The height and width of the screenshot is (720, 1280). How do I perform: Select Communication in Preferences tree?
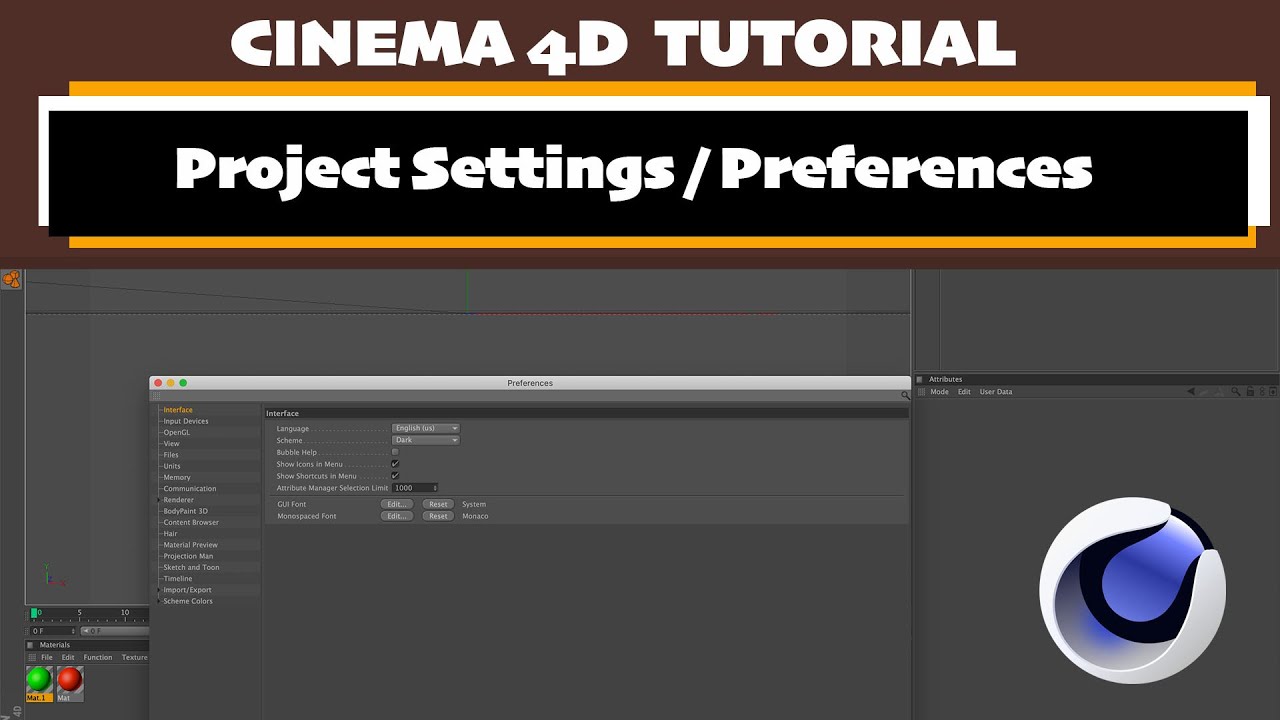190,489
